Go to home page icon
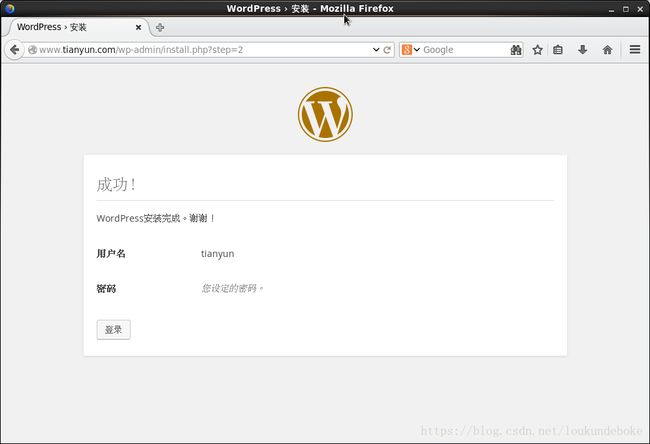 tap(607, 50)
